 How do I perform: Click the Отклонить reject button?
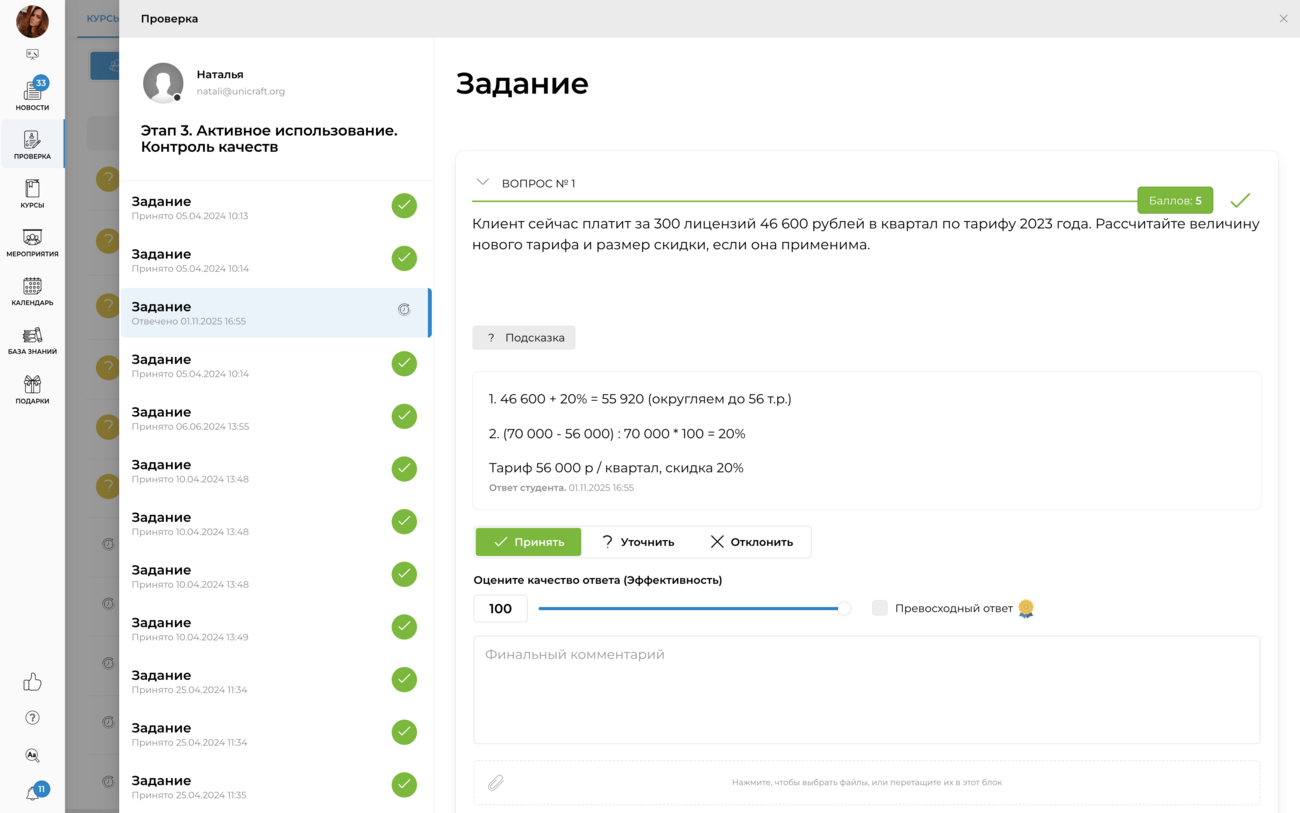pos(752,542)
